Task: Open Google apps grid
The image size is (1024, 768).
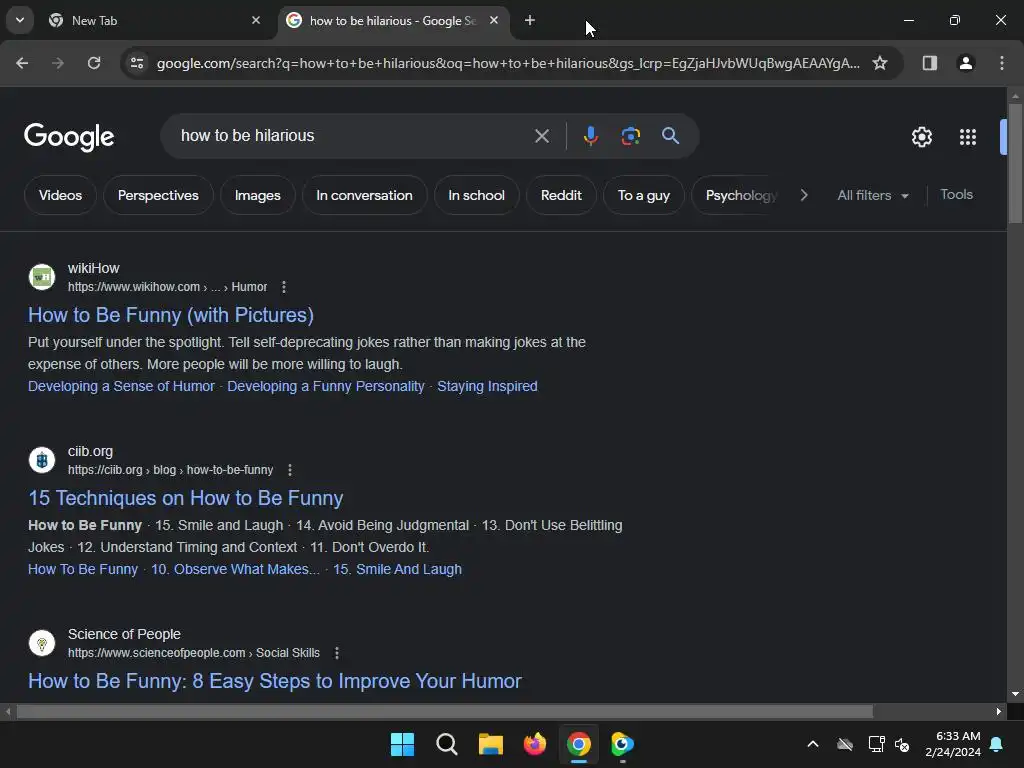Action: [x=968, y=137]
